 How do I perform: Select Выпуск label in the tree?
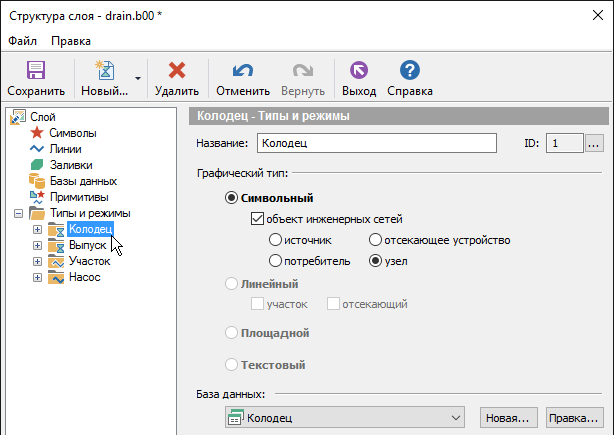coord(87,245)
